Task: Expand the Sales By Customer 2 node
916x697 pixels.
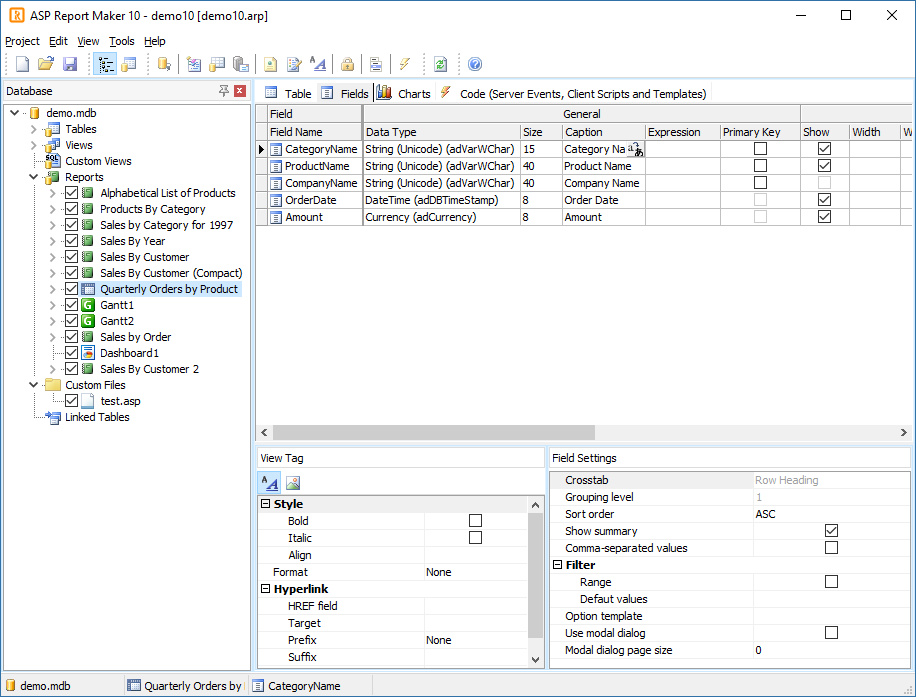Action: click(53, 369)
